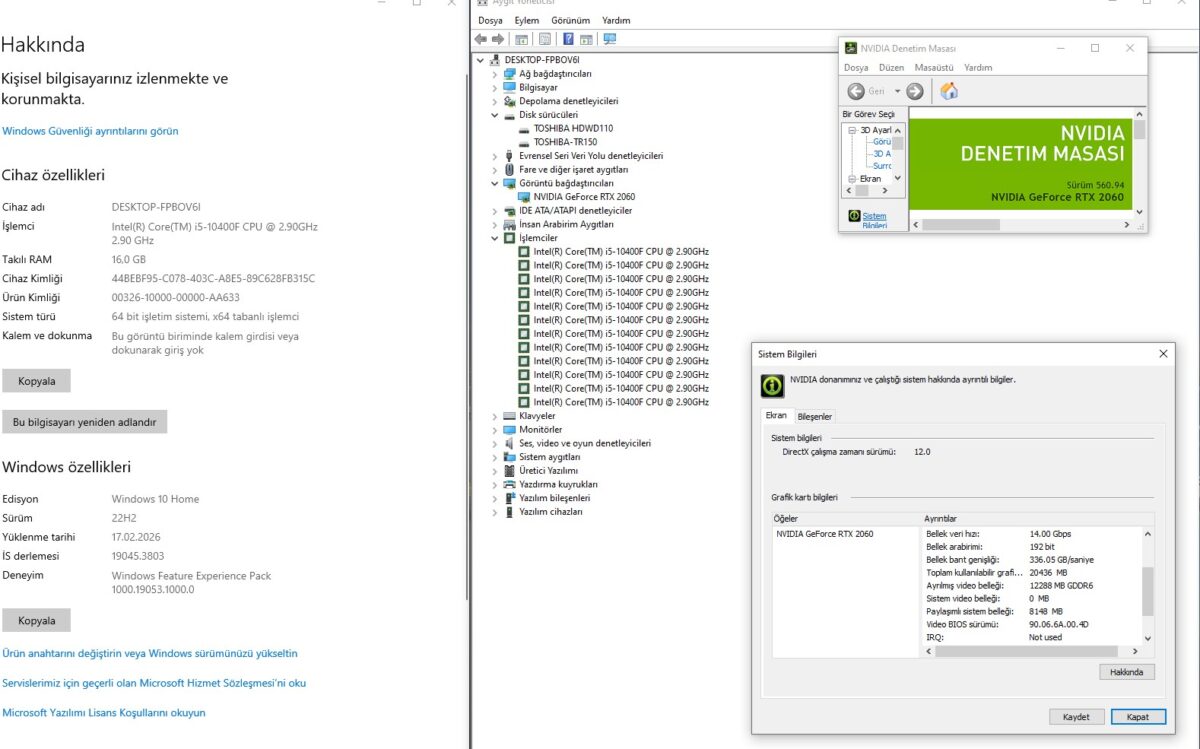1200x749 pixels.
Task: Toggle the console tree pane icon in Device Manager
Action: click(x=521, y=39)
